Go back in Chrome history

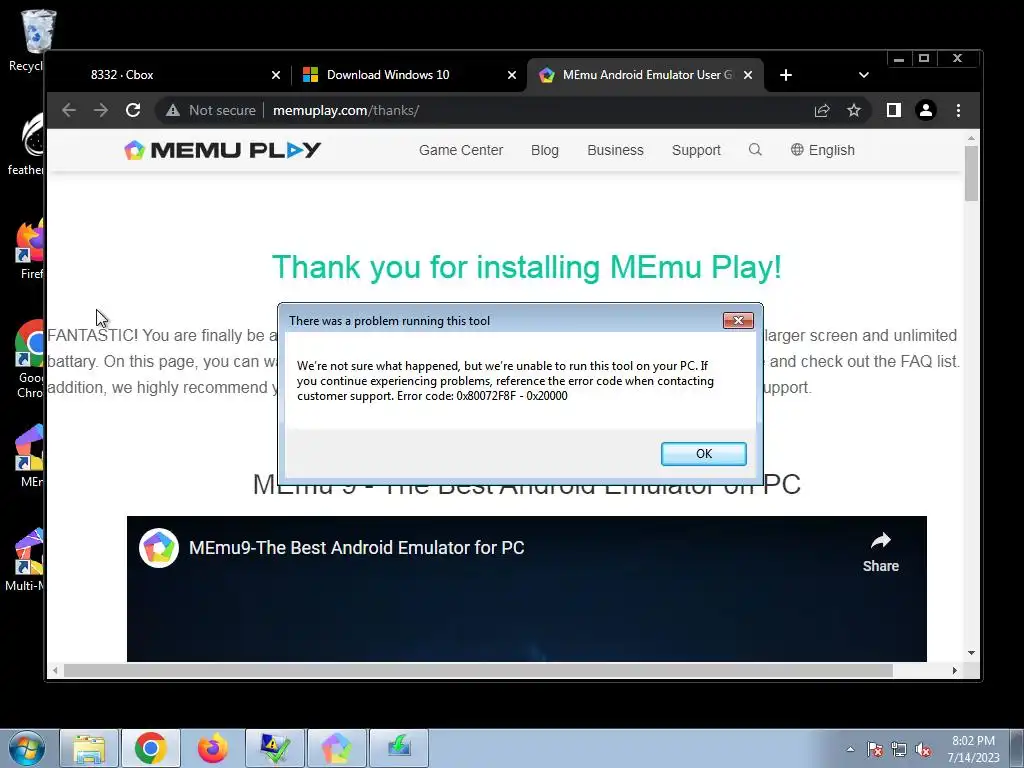click(x=69, y=110)
